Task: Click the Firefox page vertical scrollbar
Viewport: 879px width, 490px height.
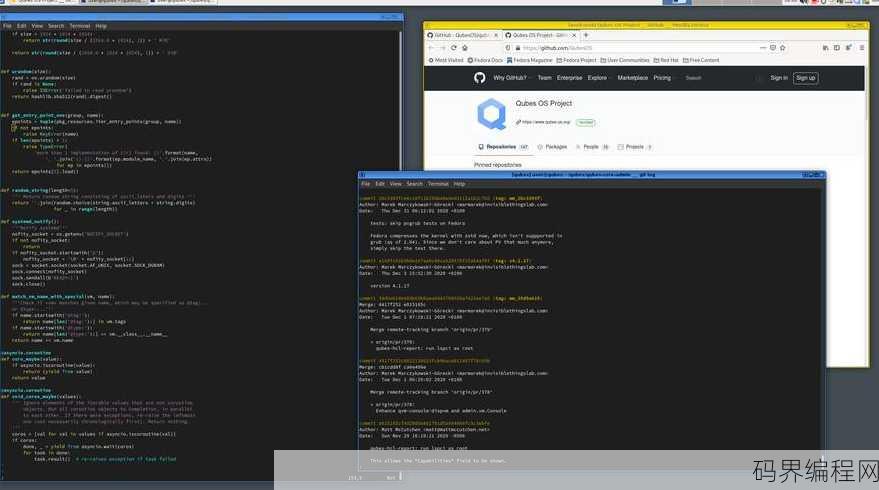Action: [866, 216]
